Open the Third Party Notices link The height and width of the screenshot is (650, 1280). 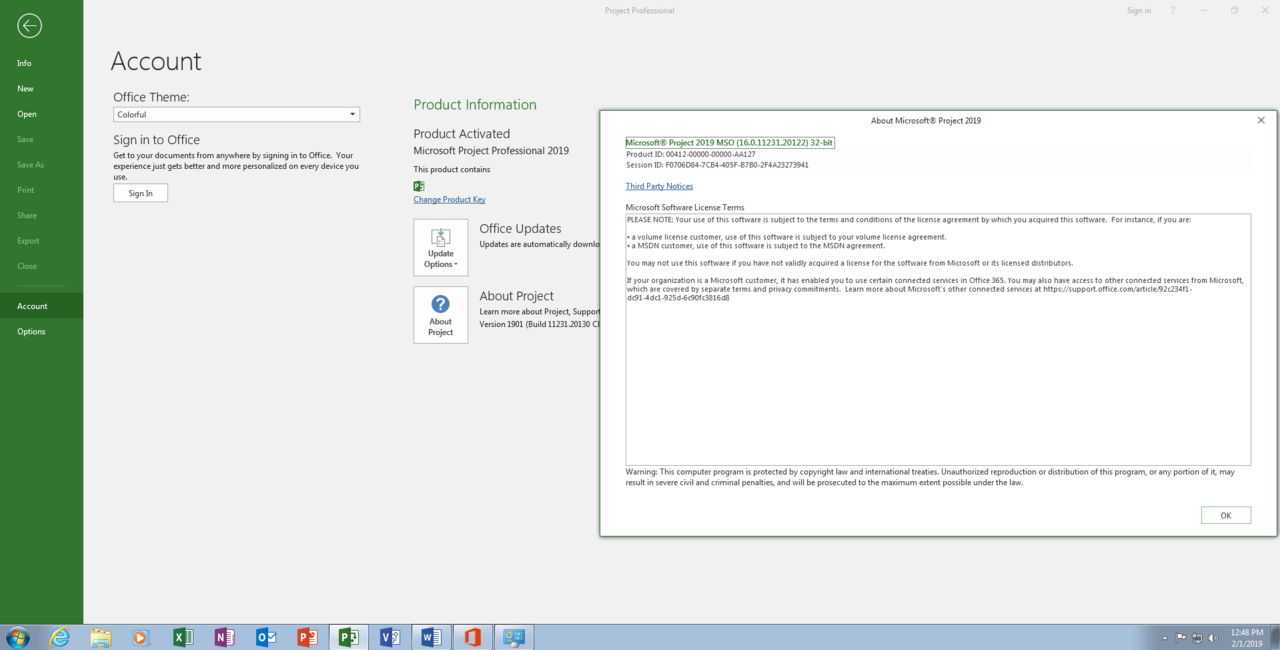659,186
